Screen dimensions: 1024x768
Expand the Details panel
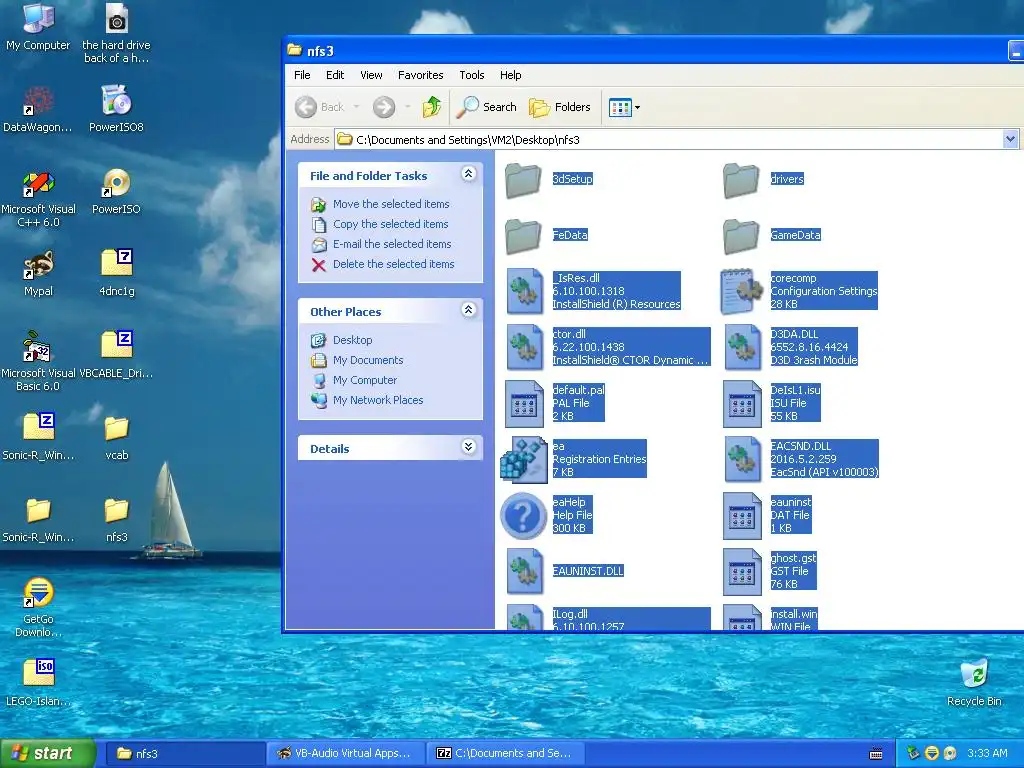(x=468, y=447)
